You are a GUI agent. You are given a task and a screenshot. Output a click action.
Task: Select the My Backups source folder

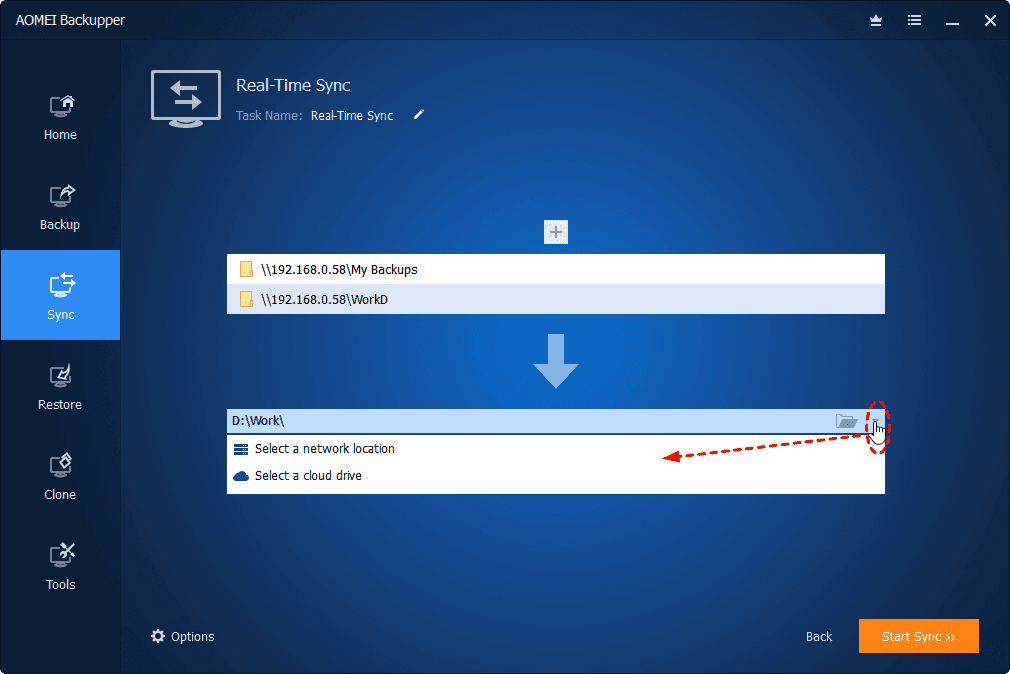pyautogui.click(x=339, y=269)
